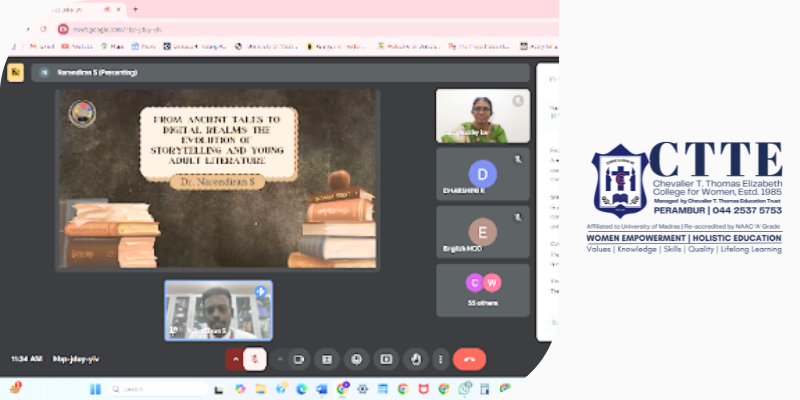Open the Windows Start menu
This screenshot has width=800, height=400.
(x=95, y=389)
